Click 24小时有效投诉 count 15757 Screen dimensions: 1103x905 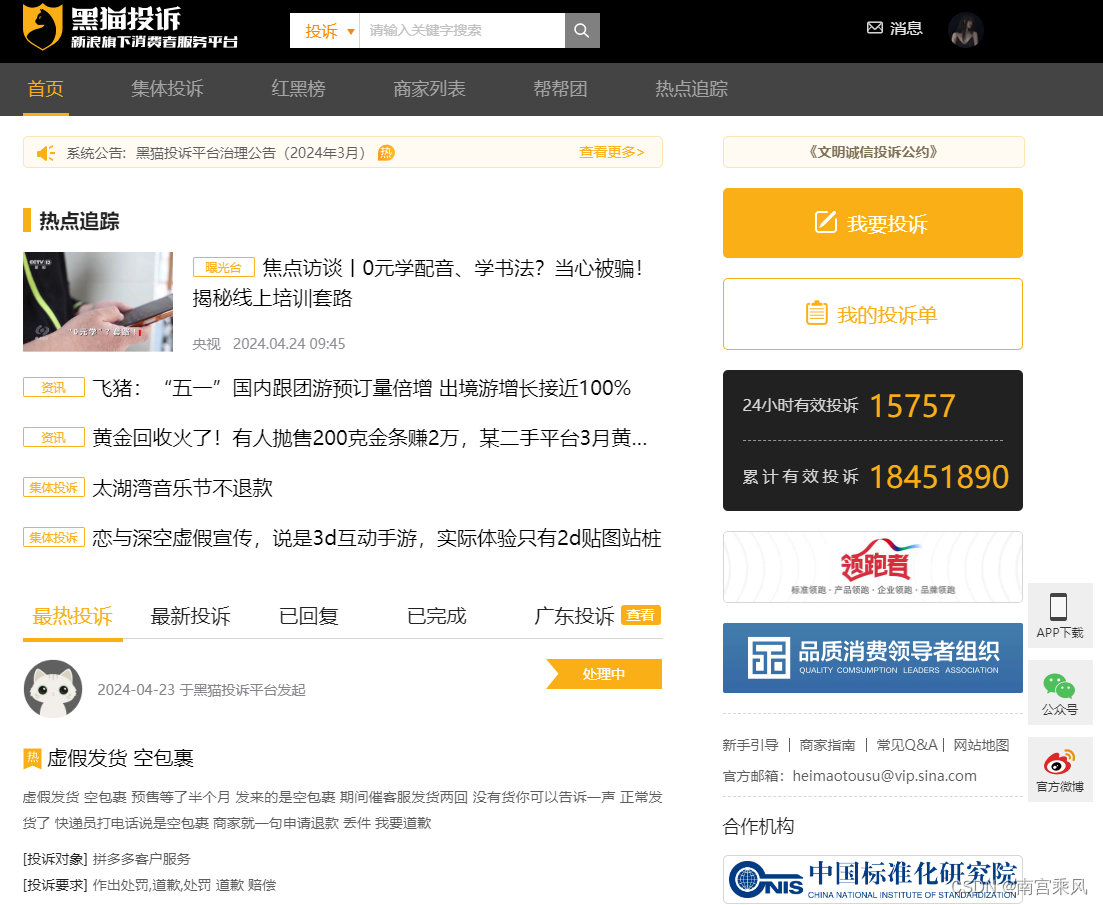(912, 406)
